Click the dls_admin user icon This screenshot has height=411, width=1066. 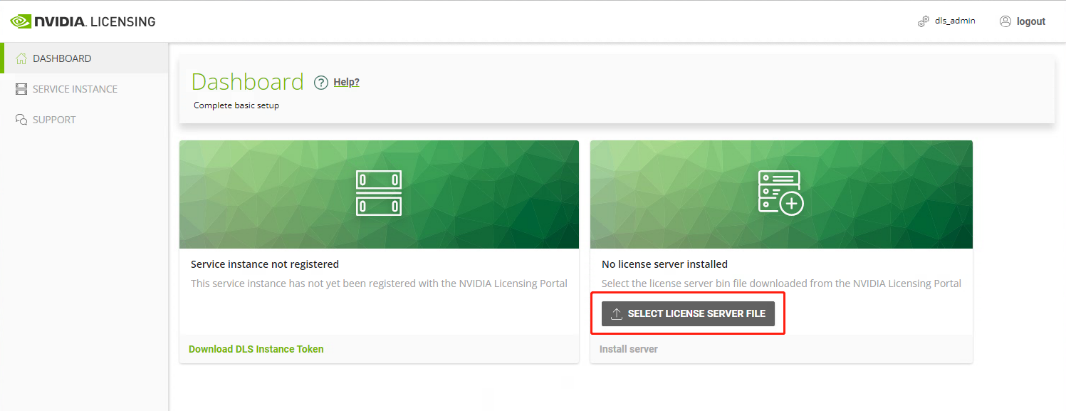[x=923, y=21]
